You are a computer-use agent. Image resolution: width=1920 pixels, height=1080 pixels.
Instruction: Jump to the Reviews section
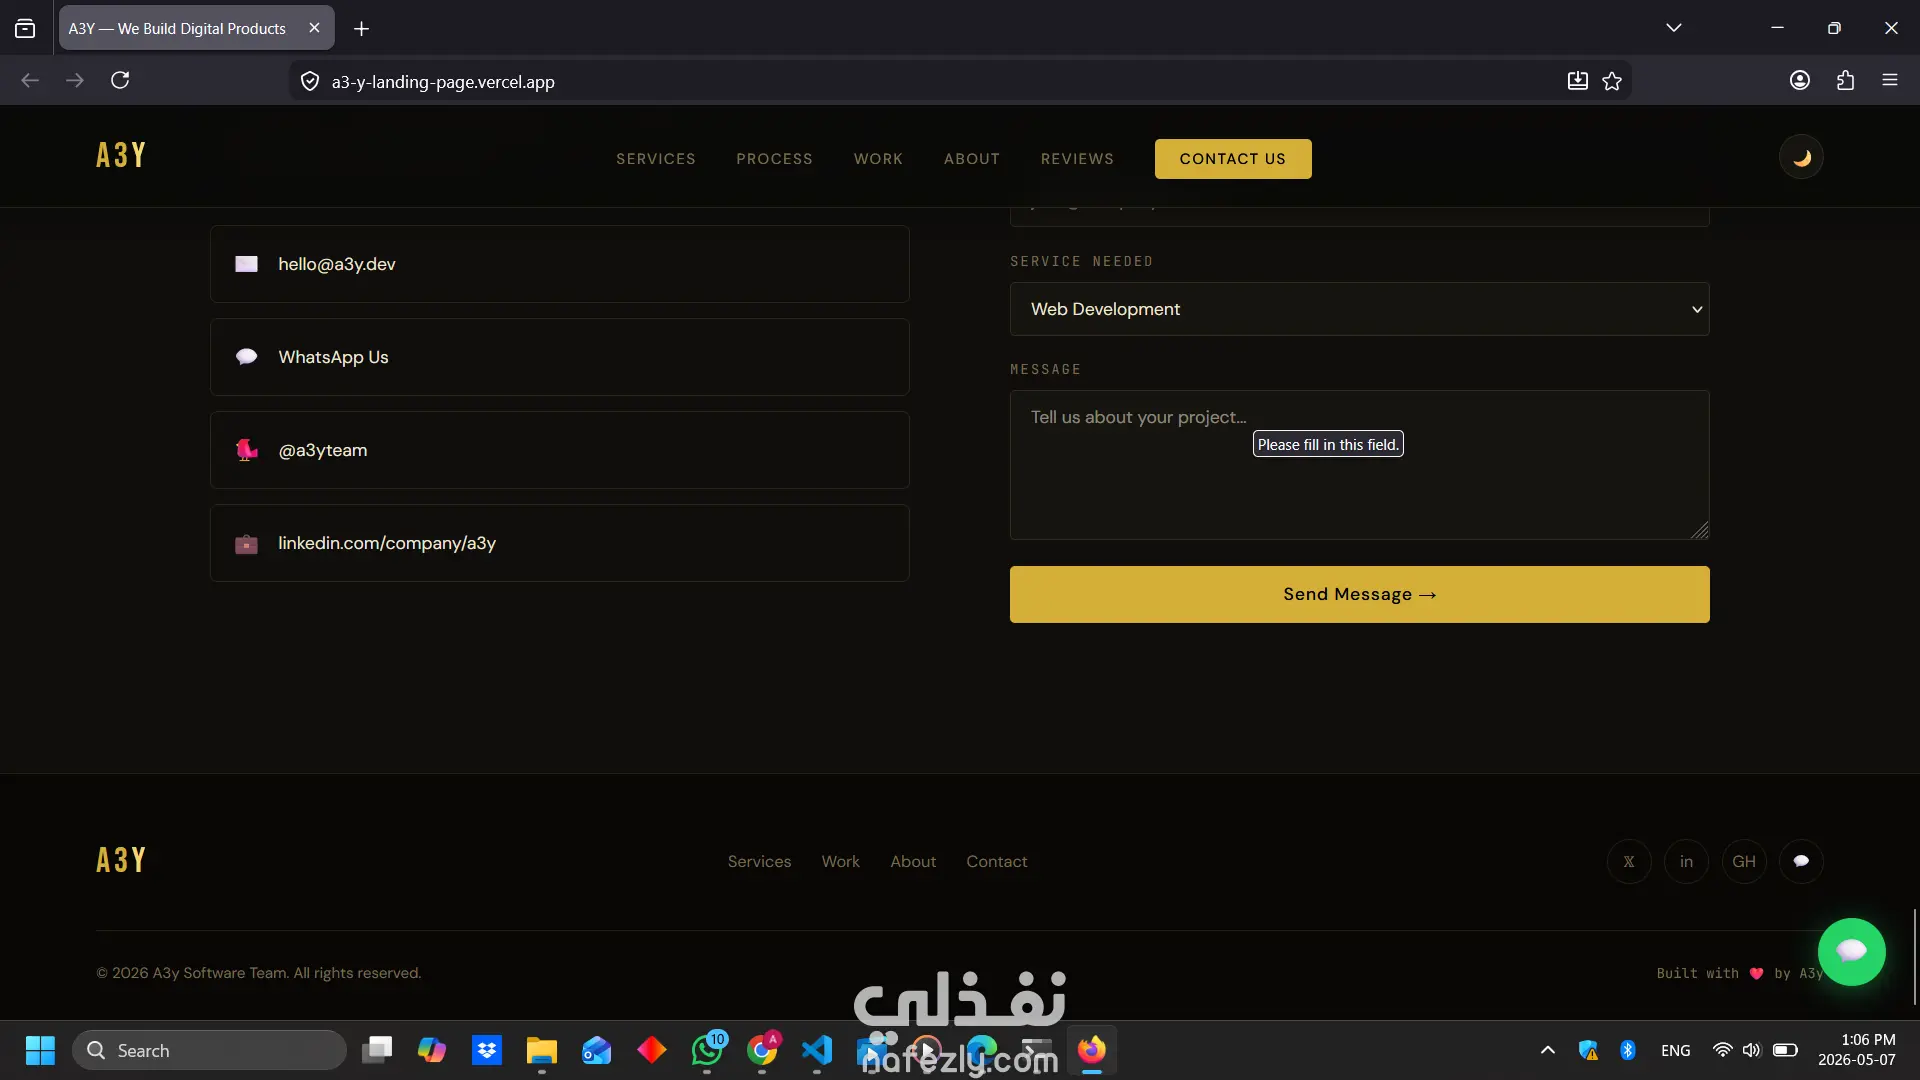click(x=1077, y=159)
